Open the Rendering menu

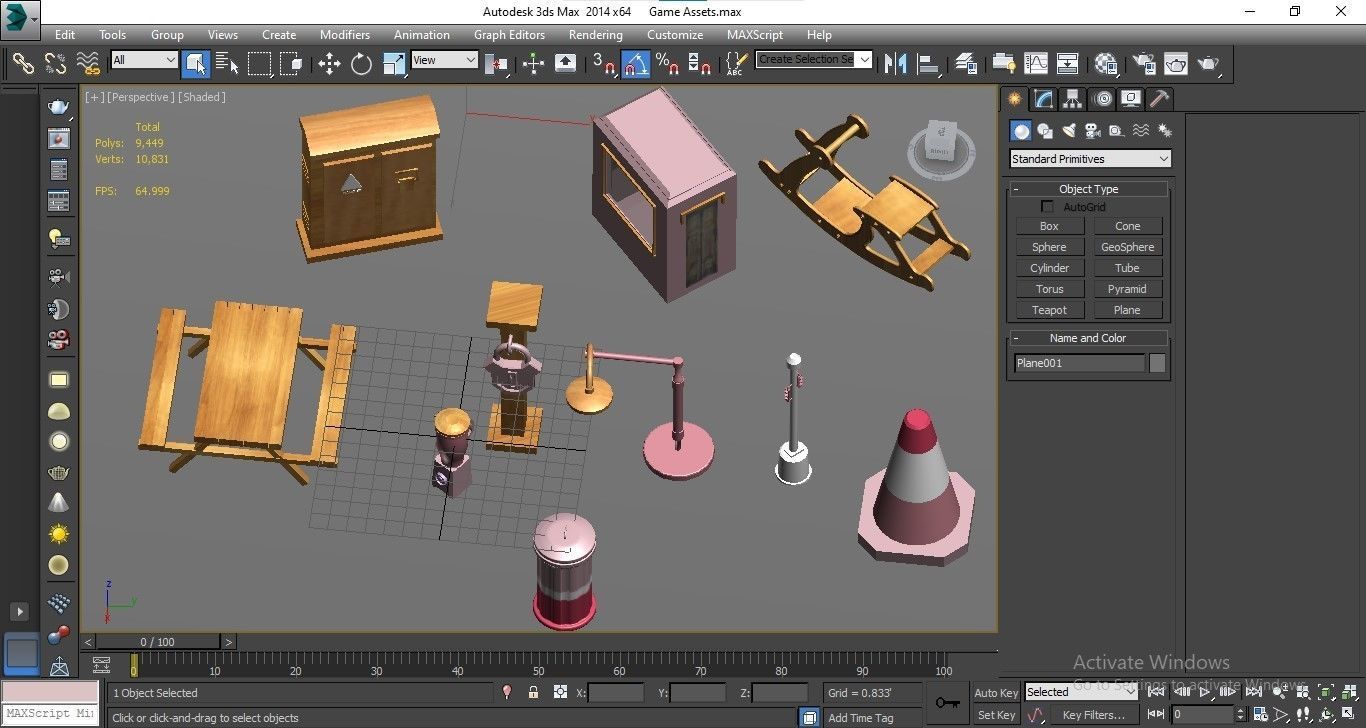596,34
